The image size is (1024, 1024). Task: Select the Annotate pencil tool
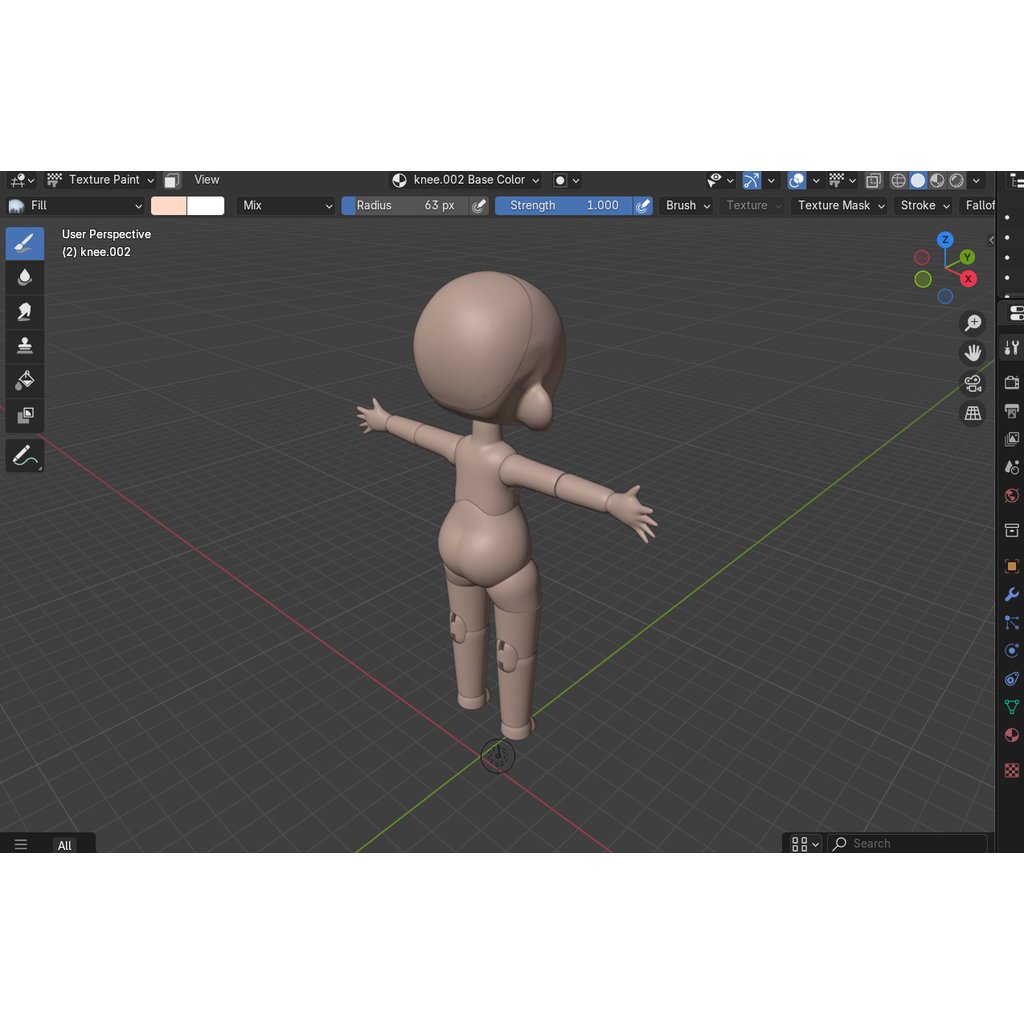click(x=25, y=455)
